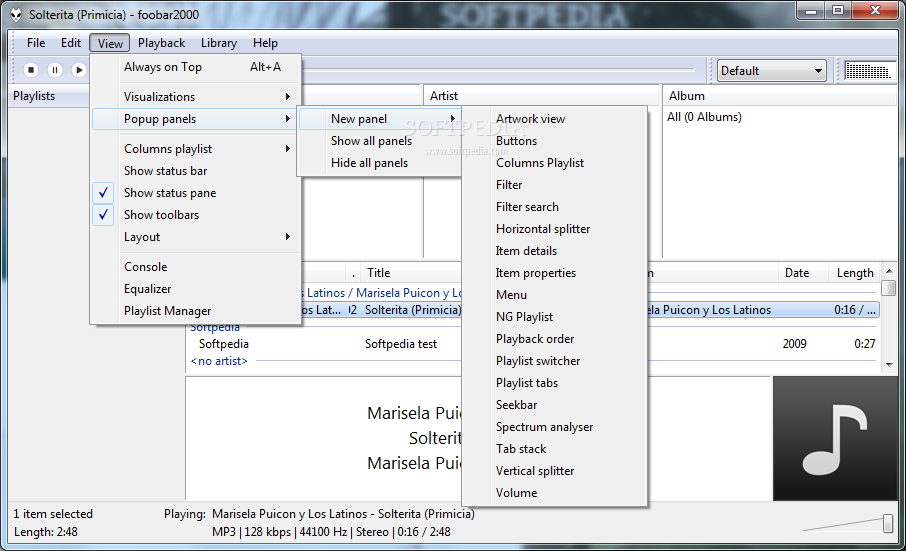Add a Tab stack panel
This screenshot has height=551, width=906.
click(x=555, y=449)
